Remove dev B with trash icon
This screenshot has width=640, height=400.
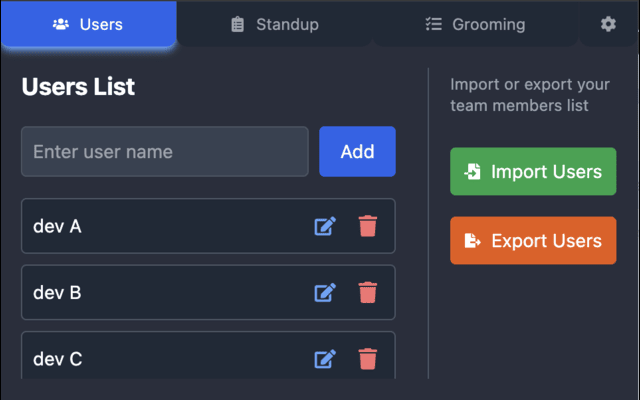point(368,292)
